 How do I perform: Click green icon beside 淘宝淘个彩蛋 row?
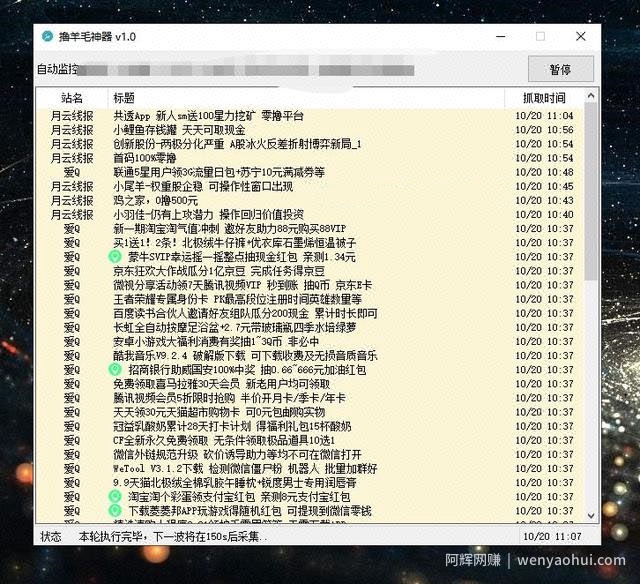point(115,497)
